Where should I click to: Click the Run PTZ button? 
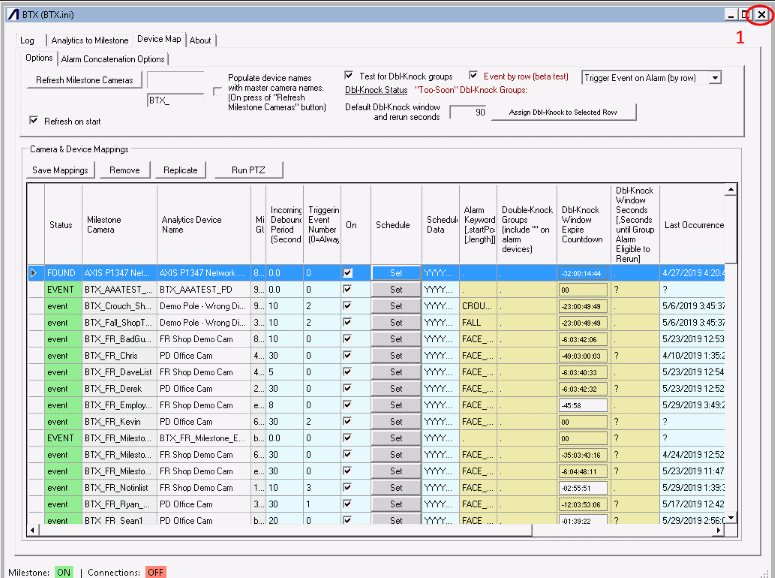(x=249, y=170)
